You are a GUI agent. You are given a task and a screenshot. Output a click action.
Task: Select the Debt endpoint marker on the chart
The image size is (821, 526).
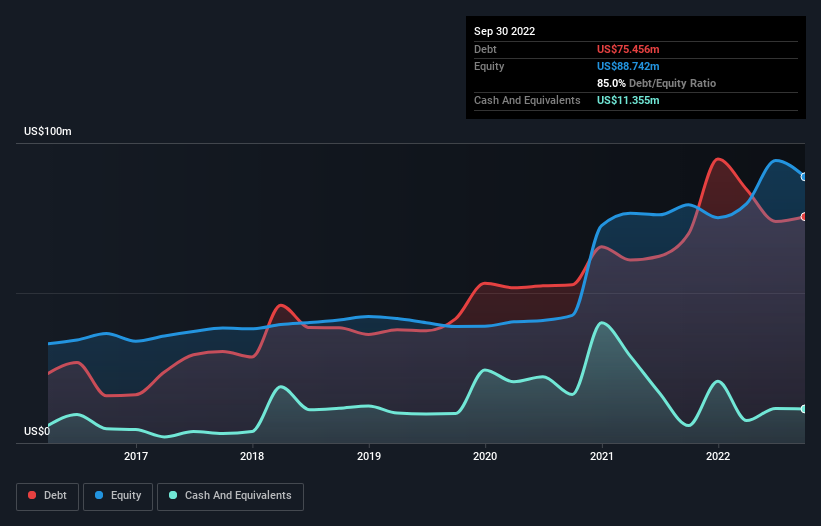804,217
